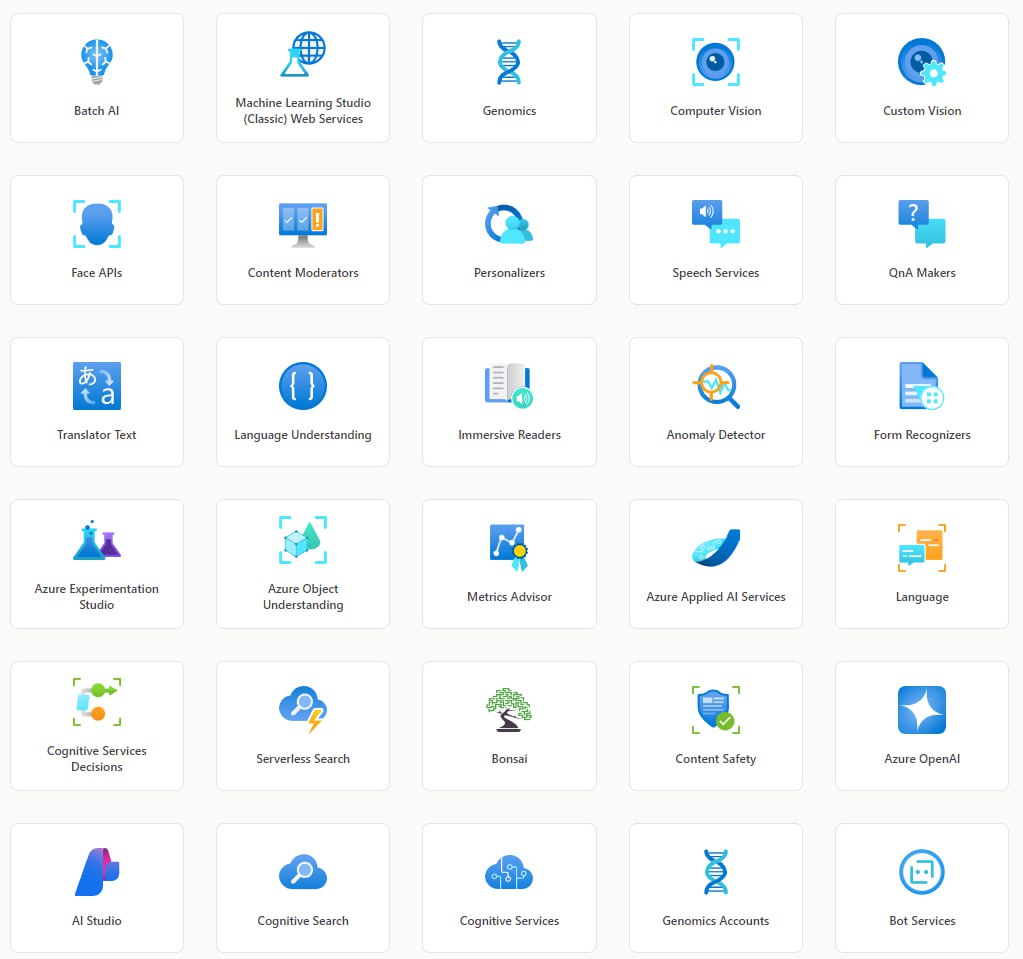Screen dimensions: 1023x959
Task: Open the Form Recognizers document icon
Action: (922, 386)
